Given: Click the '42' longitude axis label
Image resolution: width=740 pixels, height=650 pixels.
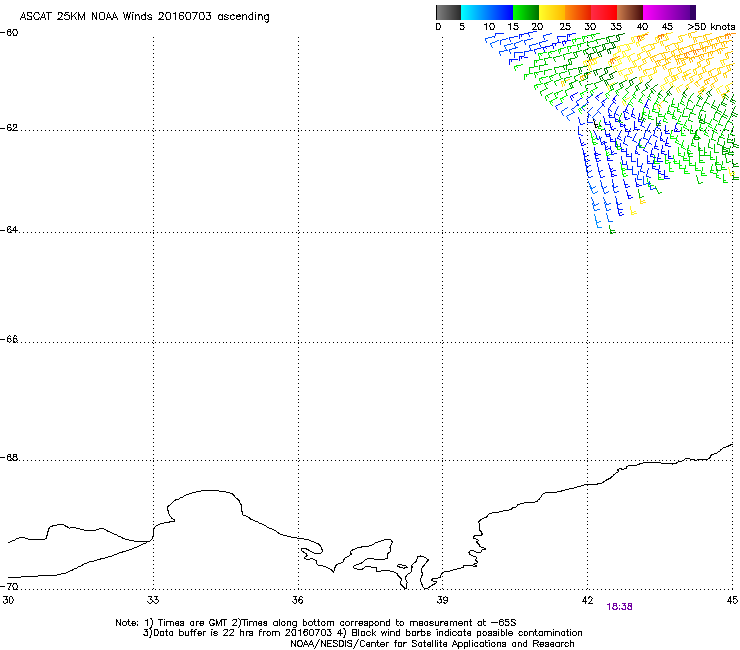Looking at the screenshot, I should coord(587,600).
